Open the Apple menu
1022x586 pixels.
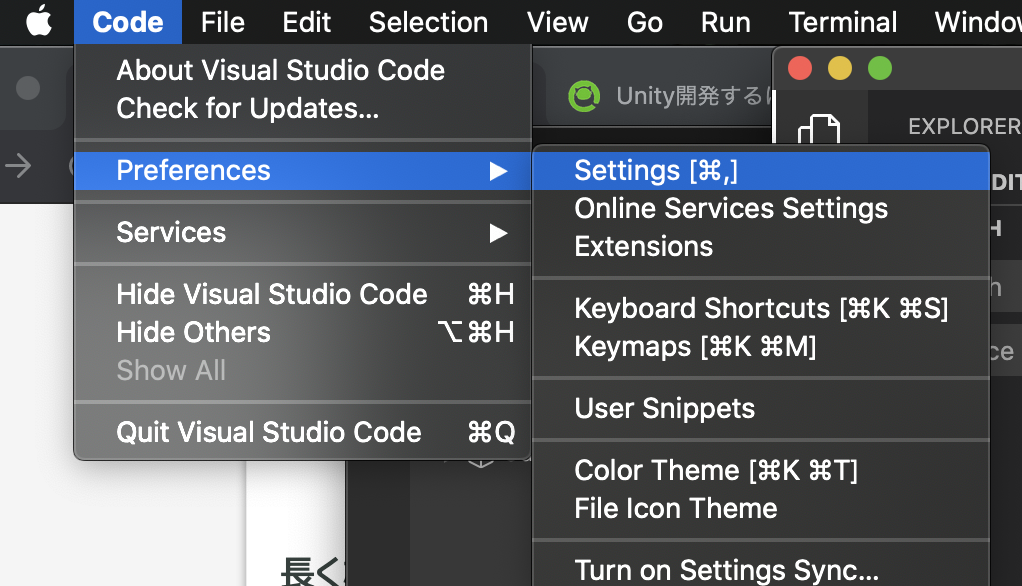(38, 22)
